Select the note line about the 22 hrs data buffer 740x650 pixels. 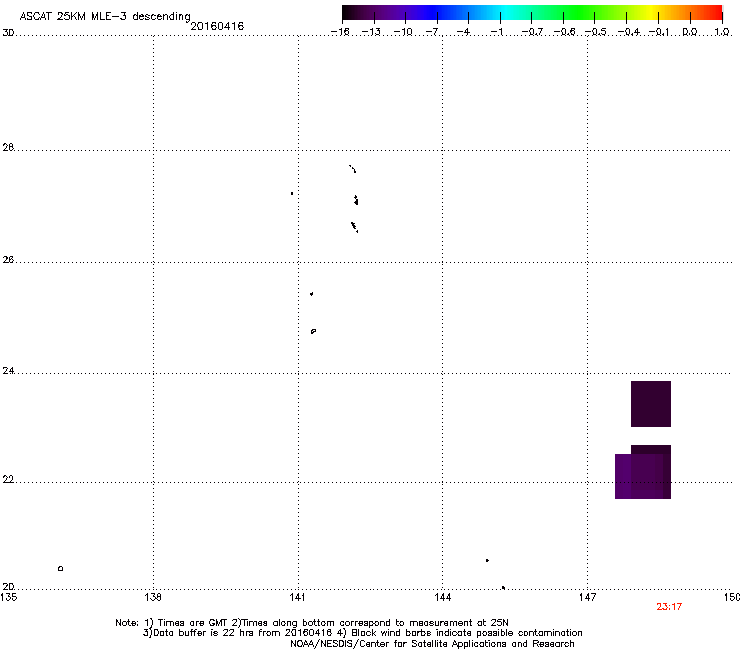[x=362, y=633]
